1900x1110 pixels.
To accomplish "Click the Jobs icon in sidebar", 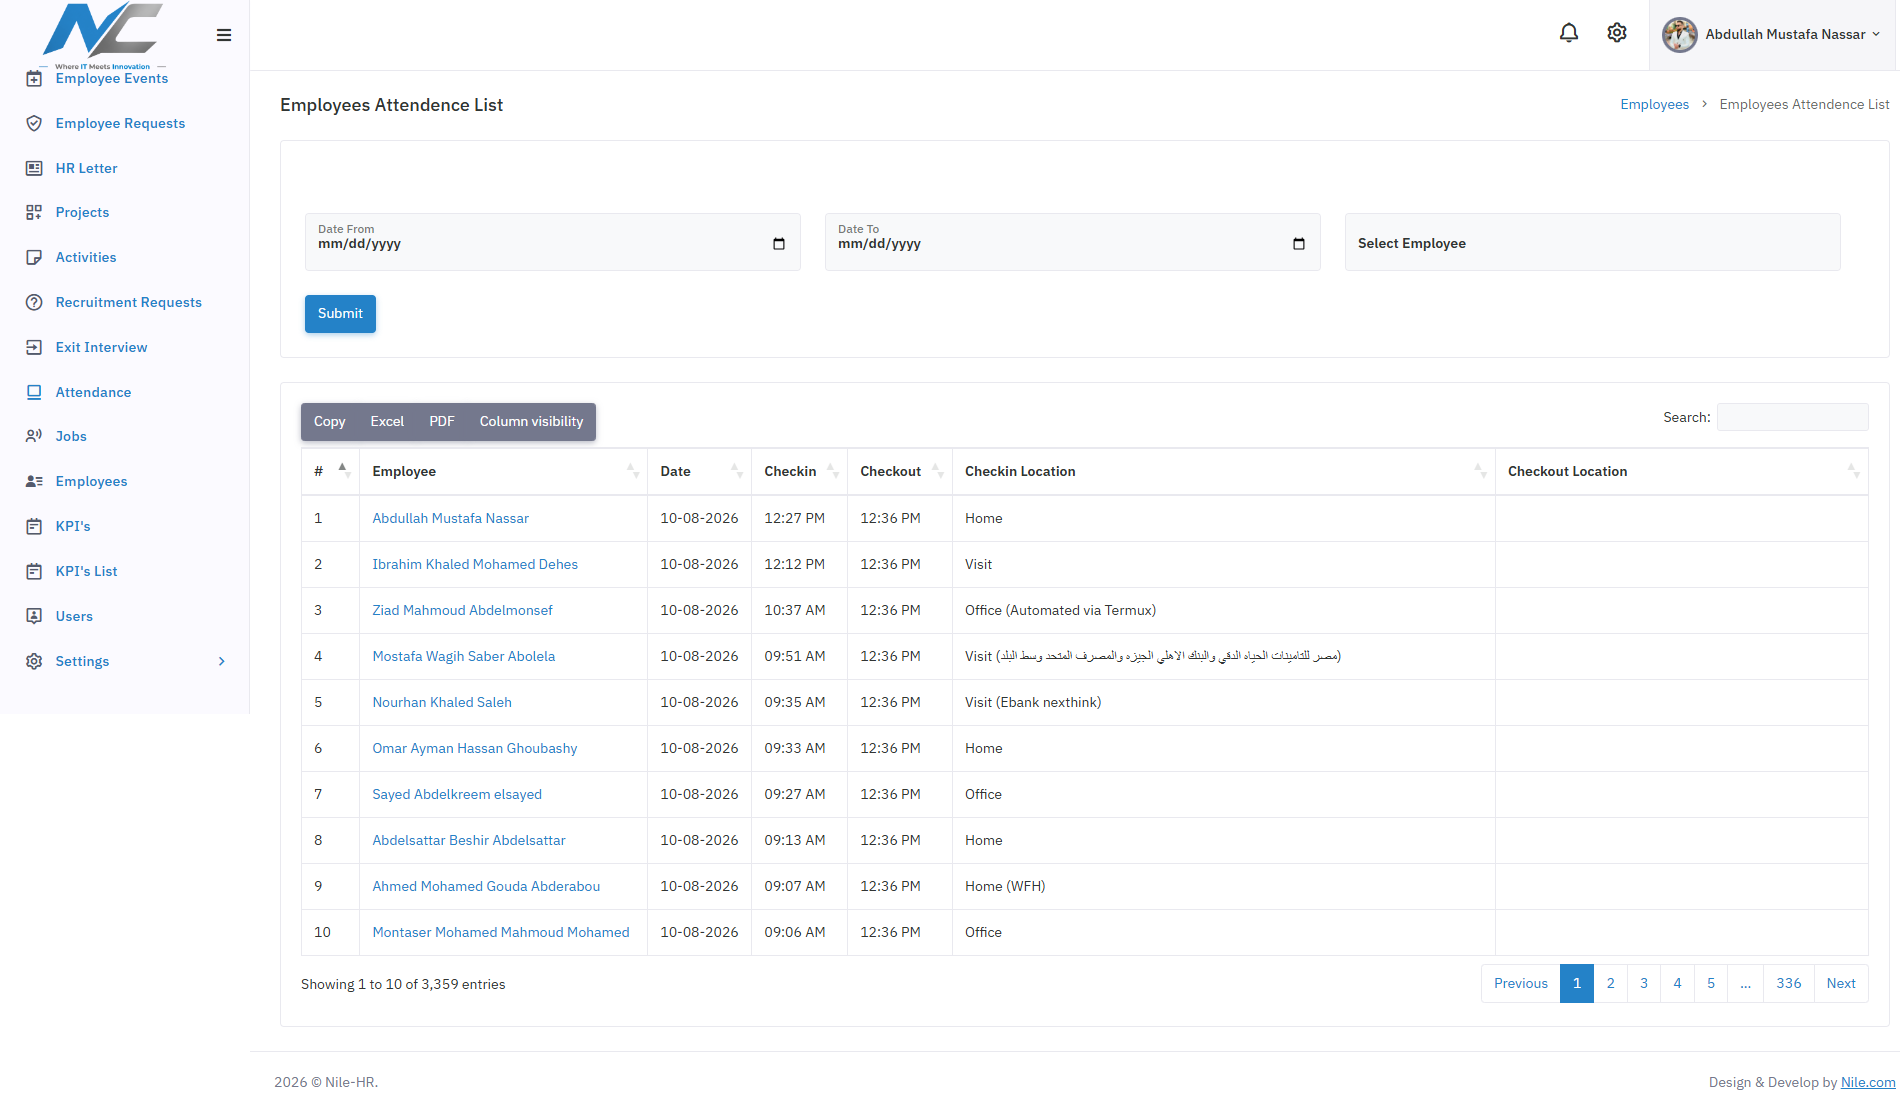I will (x=34, y=436).
